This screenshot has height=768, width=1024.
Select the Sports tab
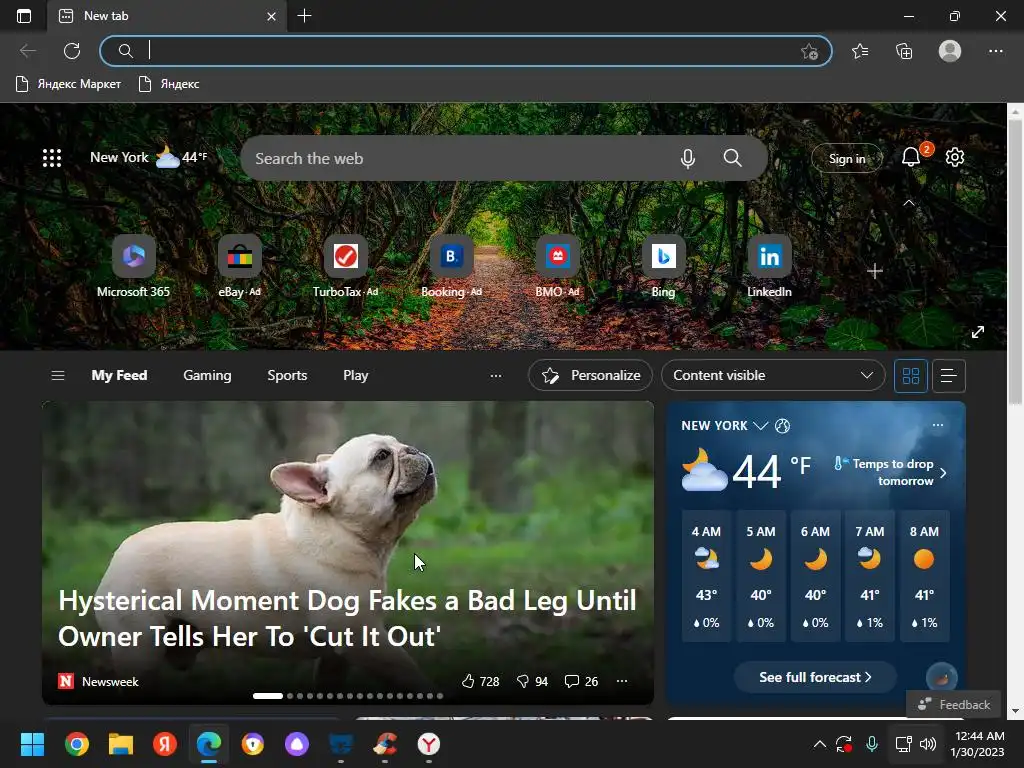(x=287, y=376)
